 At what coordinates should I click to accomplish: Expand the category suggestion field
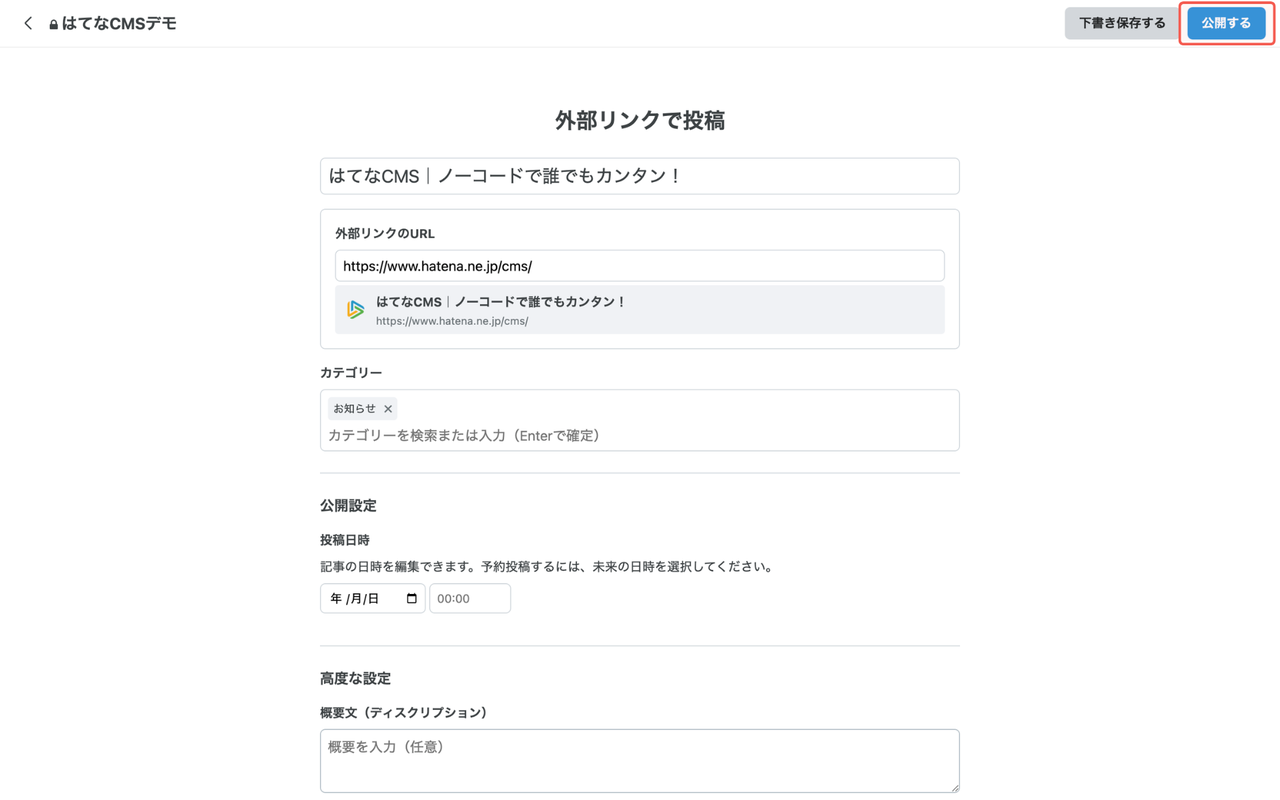[x=640, y=435]
